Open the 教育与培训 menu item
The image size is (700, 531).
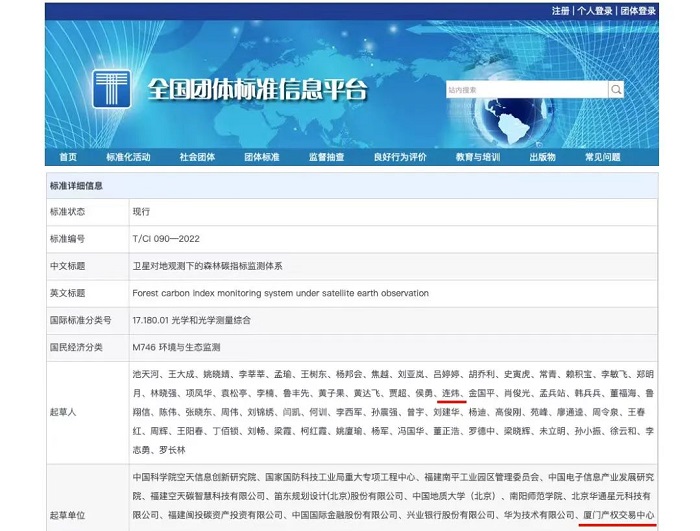coord(478,157)
